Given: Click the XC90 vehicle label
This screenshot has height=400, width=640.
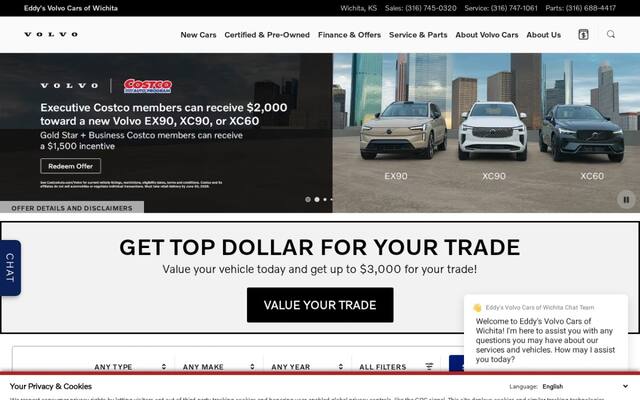Looking at the screenshot, I should tap(494, 176).
